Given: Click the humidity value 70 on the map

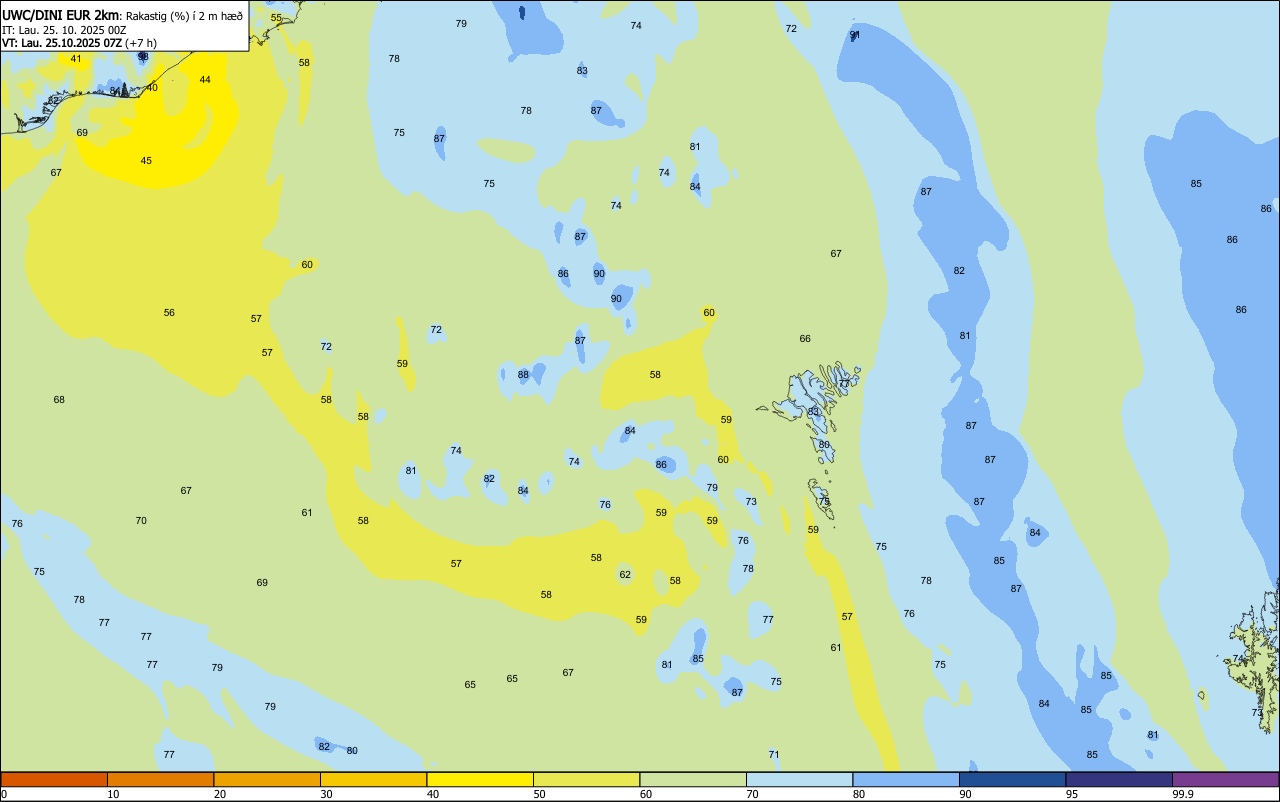Looking at the screenshot, I should click(141, 521).
